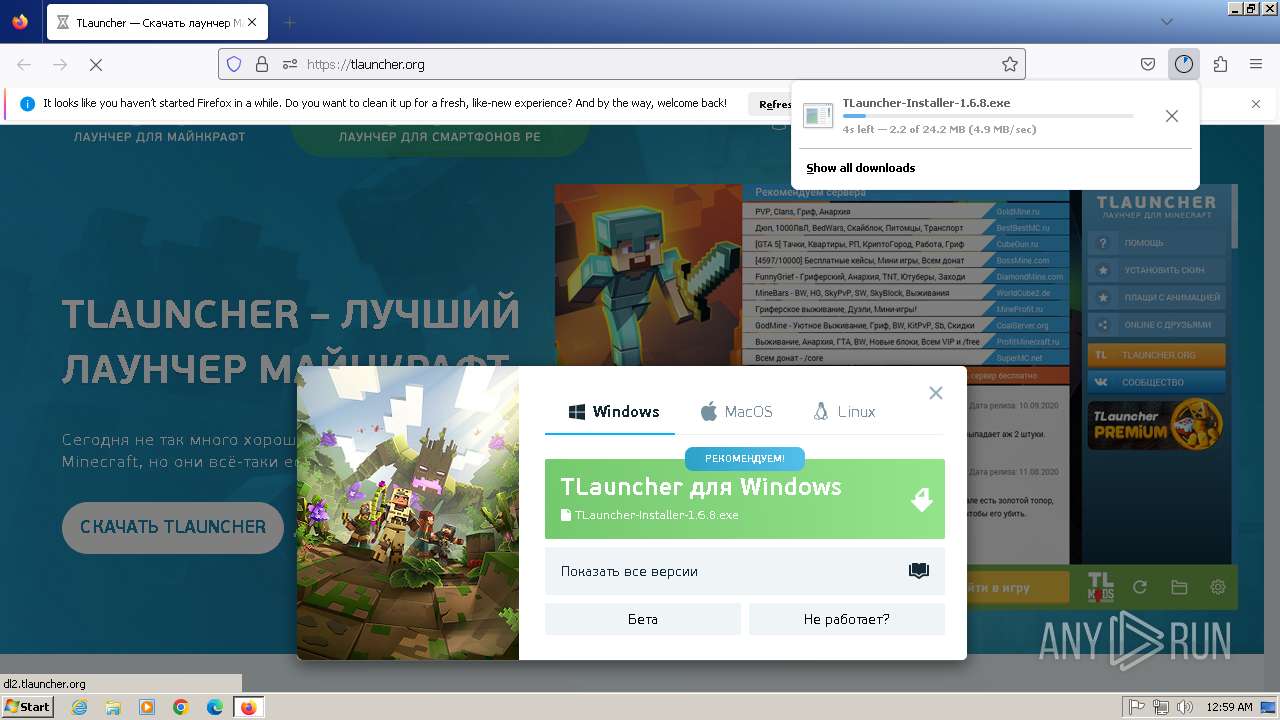This screenshot has height=720, width=1280.
Task: Click the browser forward arrow
Action: [60, 64]
